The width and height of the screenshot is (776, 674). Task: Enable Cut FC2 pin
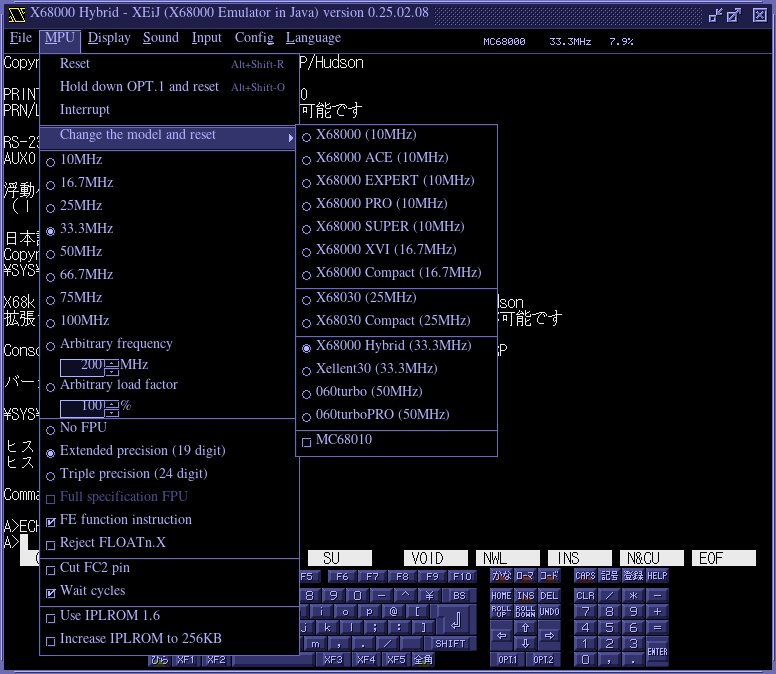(169, 568)
